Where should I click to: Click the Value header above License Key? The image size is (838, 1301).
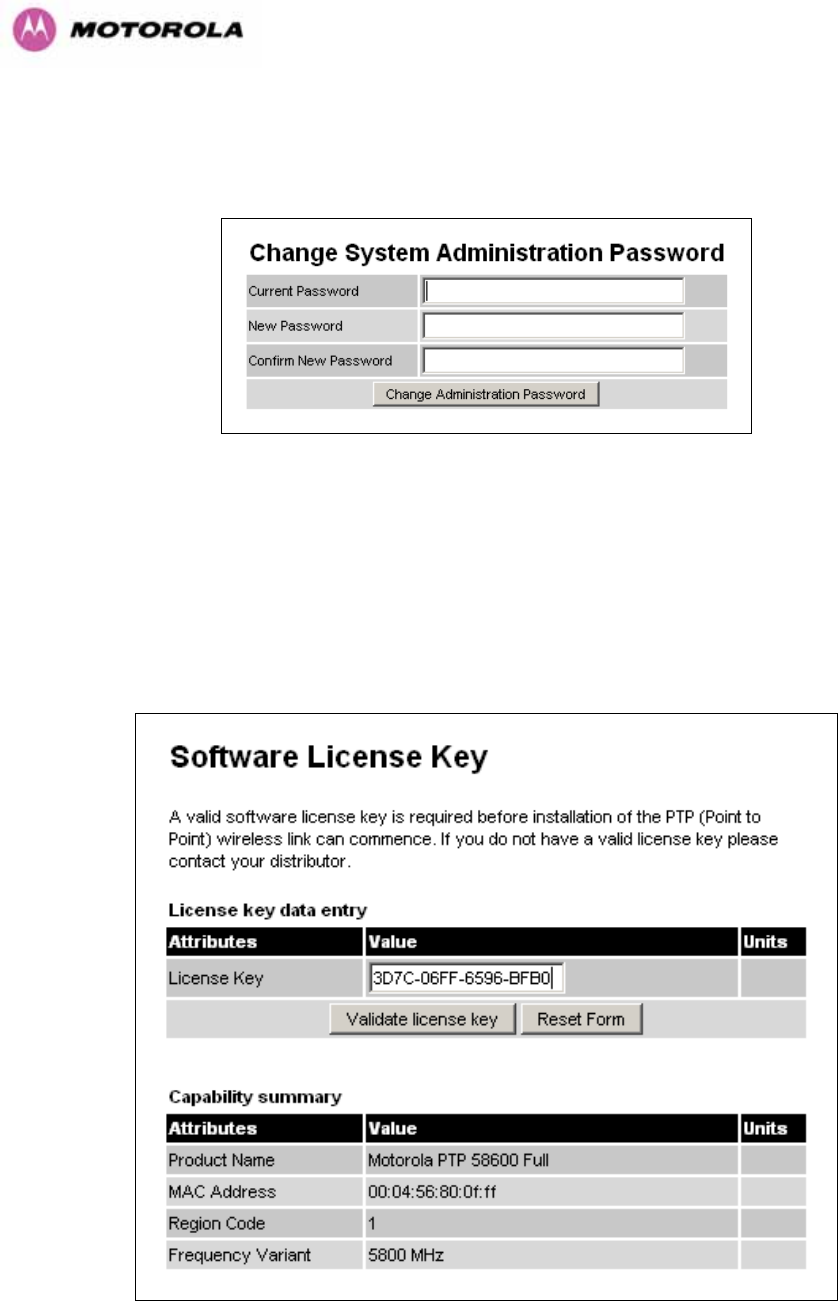pos(393,941)
